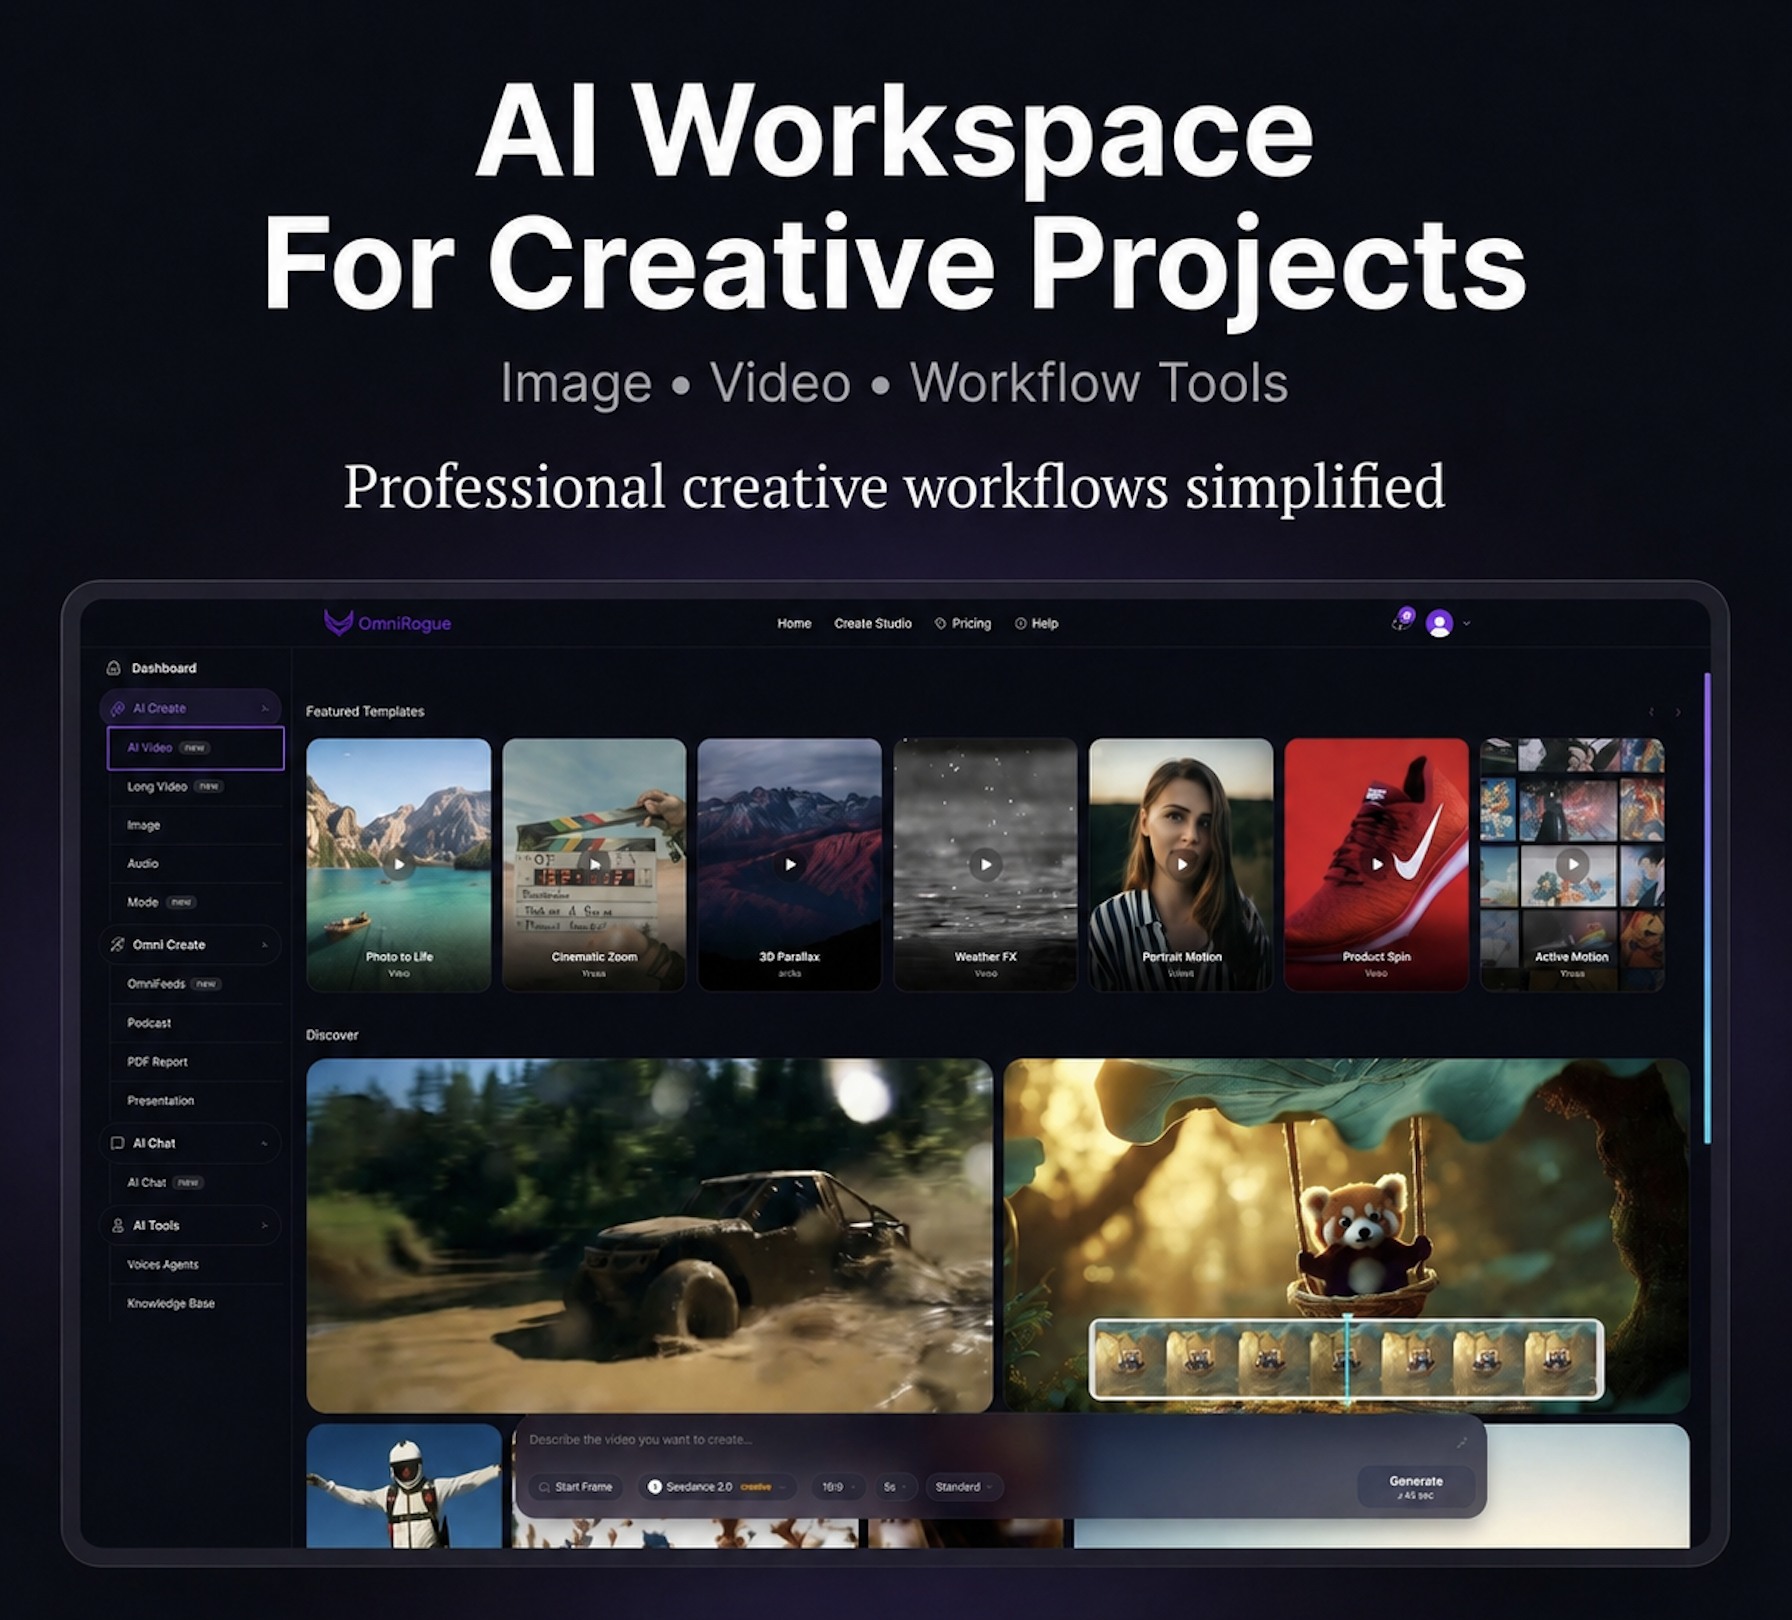The image size is (1792, 1620).
Task: Click the Pricing tag icon
Action: [x=940, y=623]
